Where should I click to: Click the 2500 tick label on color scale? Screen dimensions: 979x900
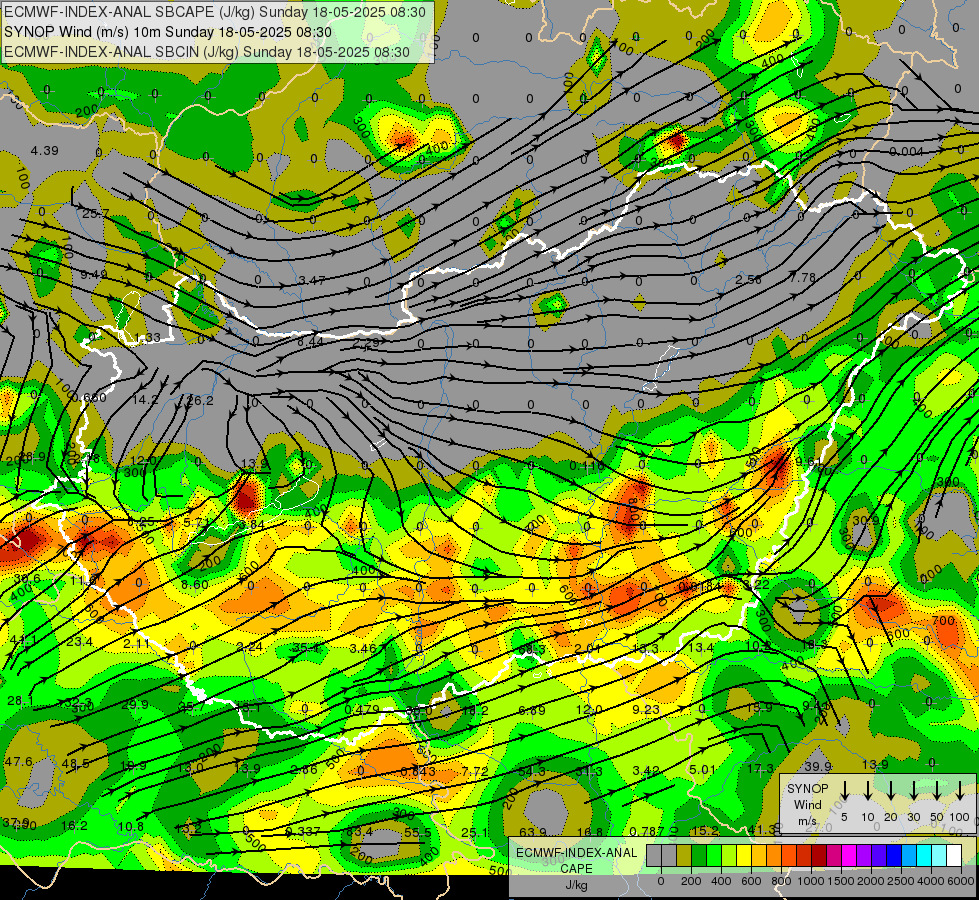pos(900,881)
